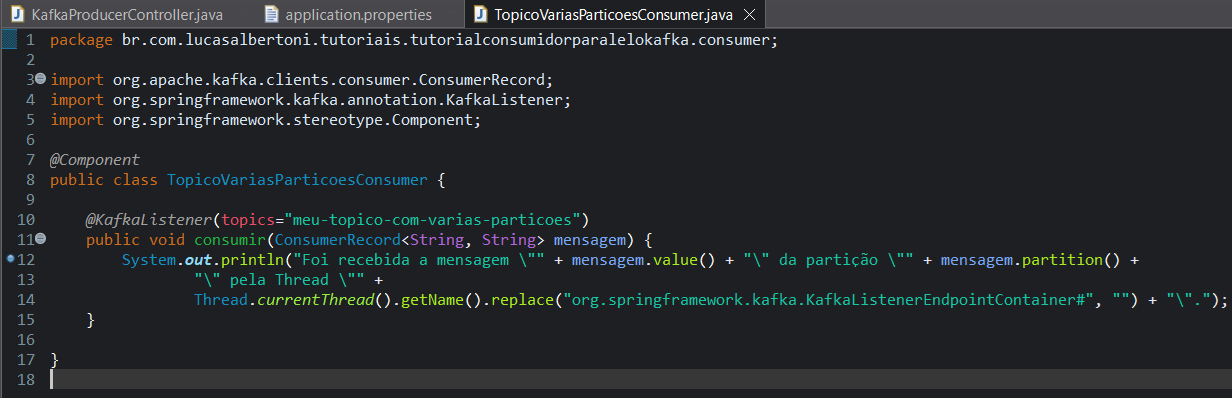This screenshot has width=1232, height=398.
Task: Click the marker beside line 12
Action: pos(10,259)
